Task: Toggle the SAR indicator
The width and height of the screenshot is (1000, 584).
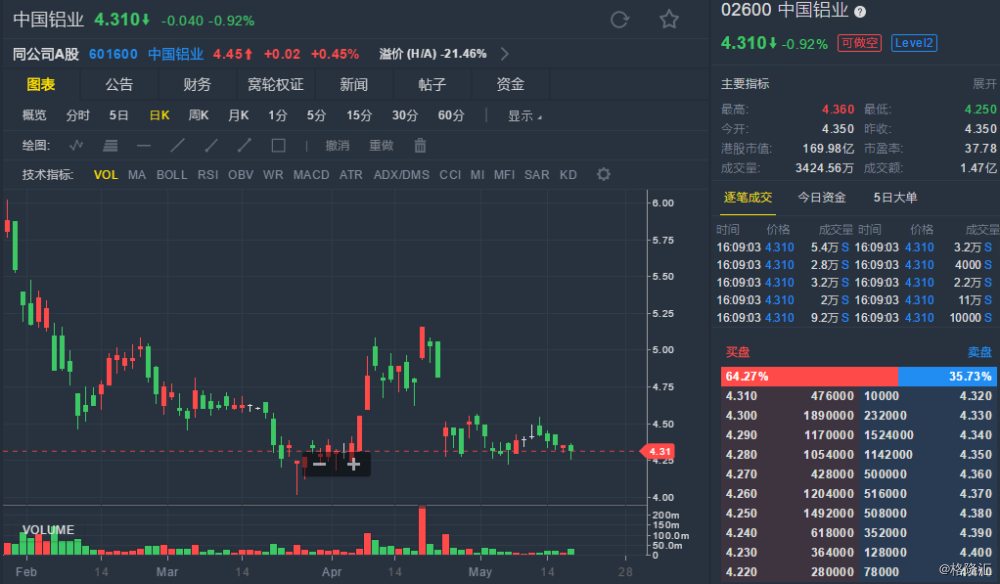Action: (x=536, y=175)
